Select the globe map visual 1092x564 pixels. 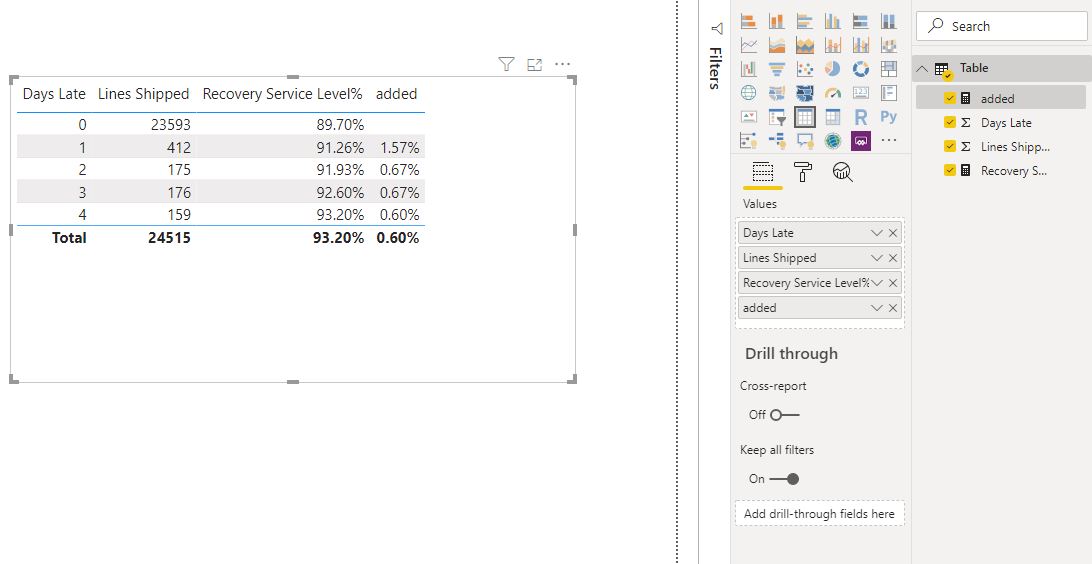coord(749,93)
